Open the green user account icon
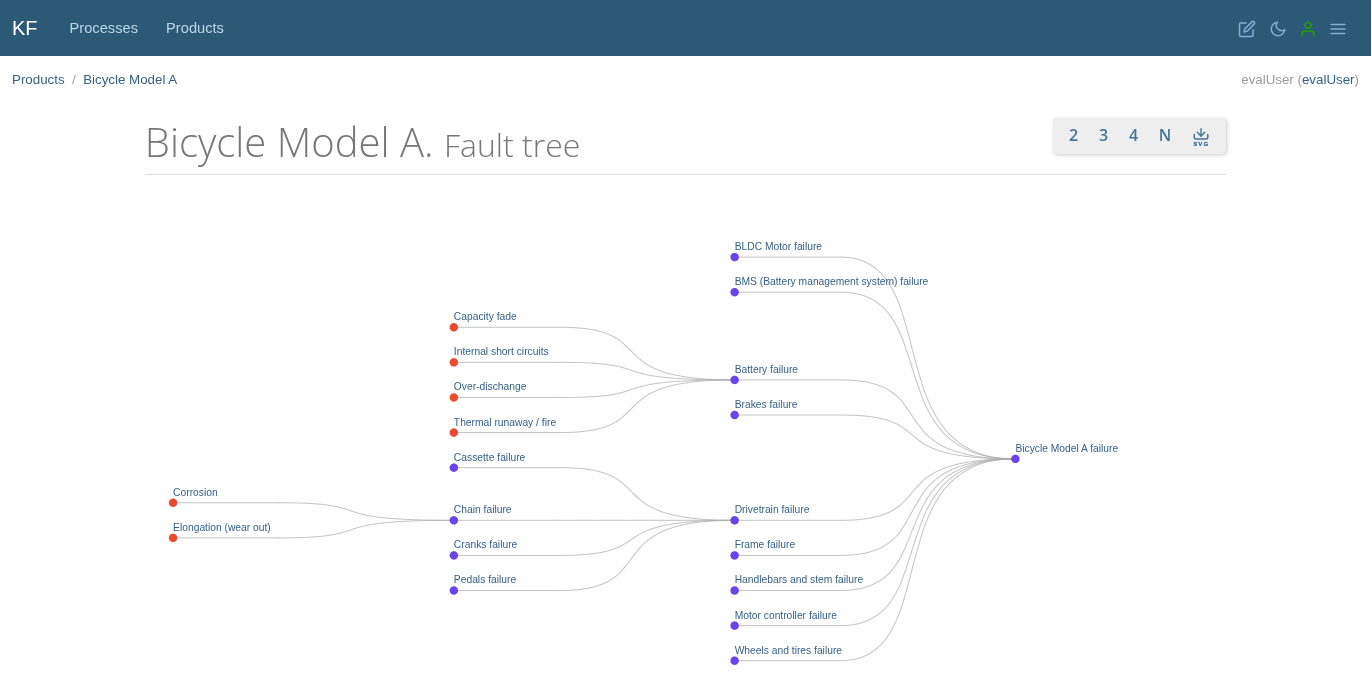 pyautogui.click(x=1307, y=29)
